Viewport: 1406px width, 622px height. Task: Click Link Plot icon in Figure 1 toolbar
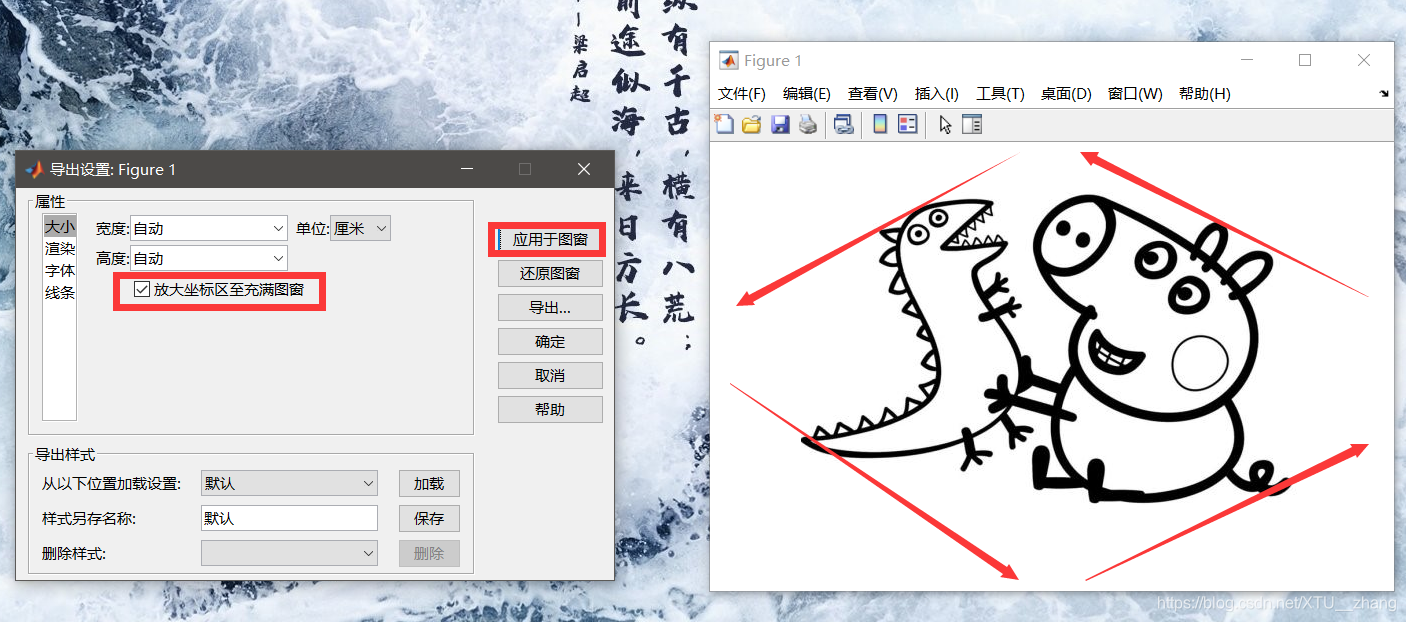[x=843, y=124]
